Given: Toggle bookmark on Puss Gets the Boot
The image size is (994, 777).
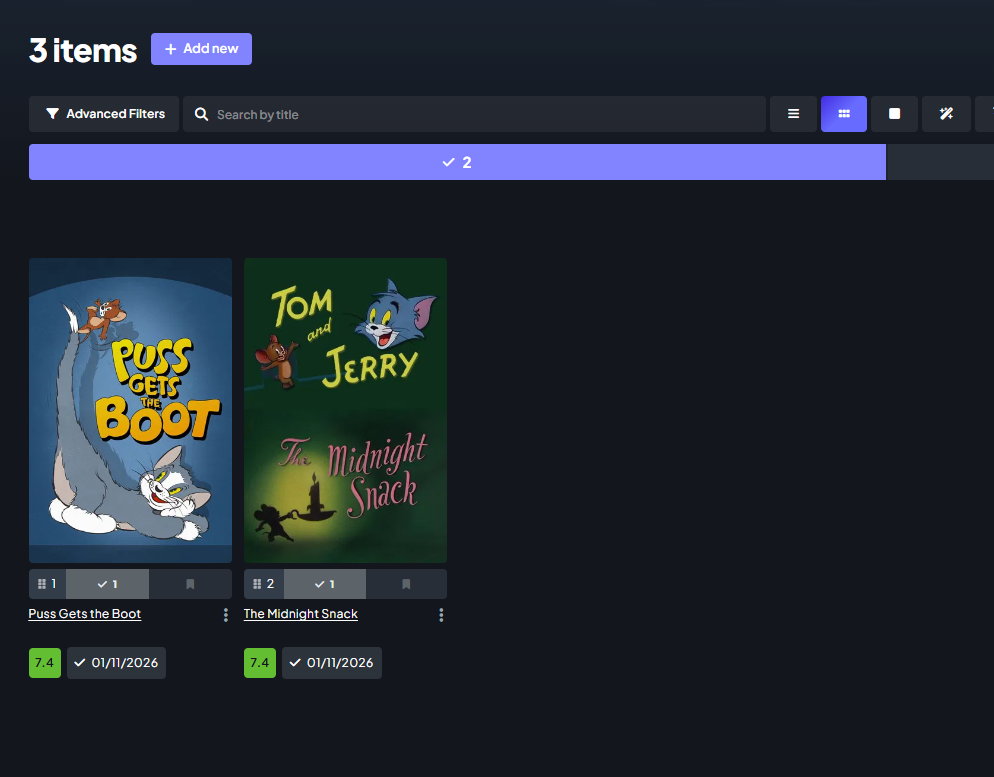Looking at the screenshot, I should pos(190,584).
